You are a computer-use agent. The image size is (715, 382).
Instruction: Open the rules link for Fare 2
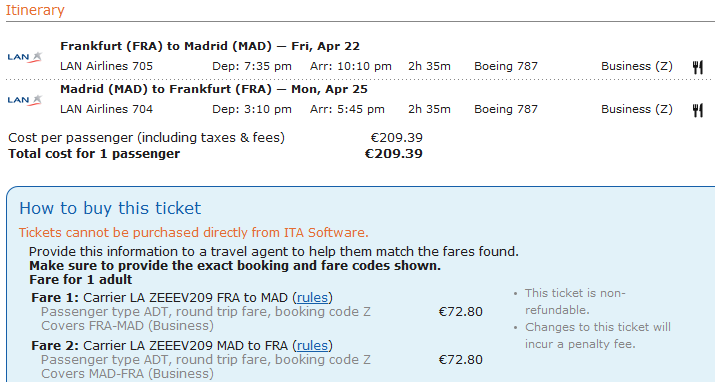312,346
